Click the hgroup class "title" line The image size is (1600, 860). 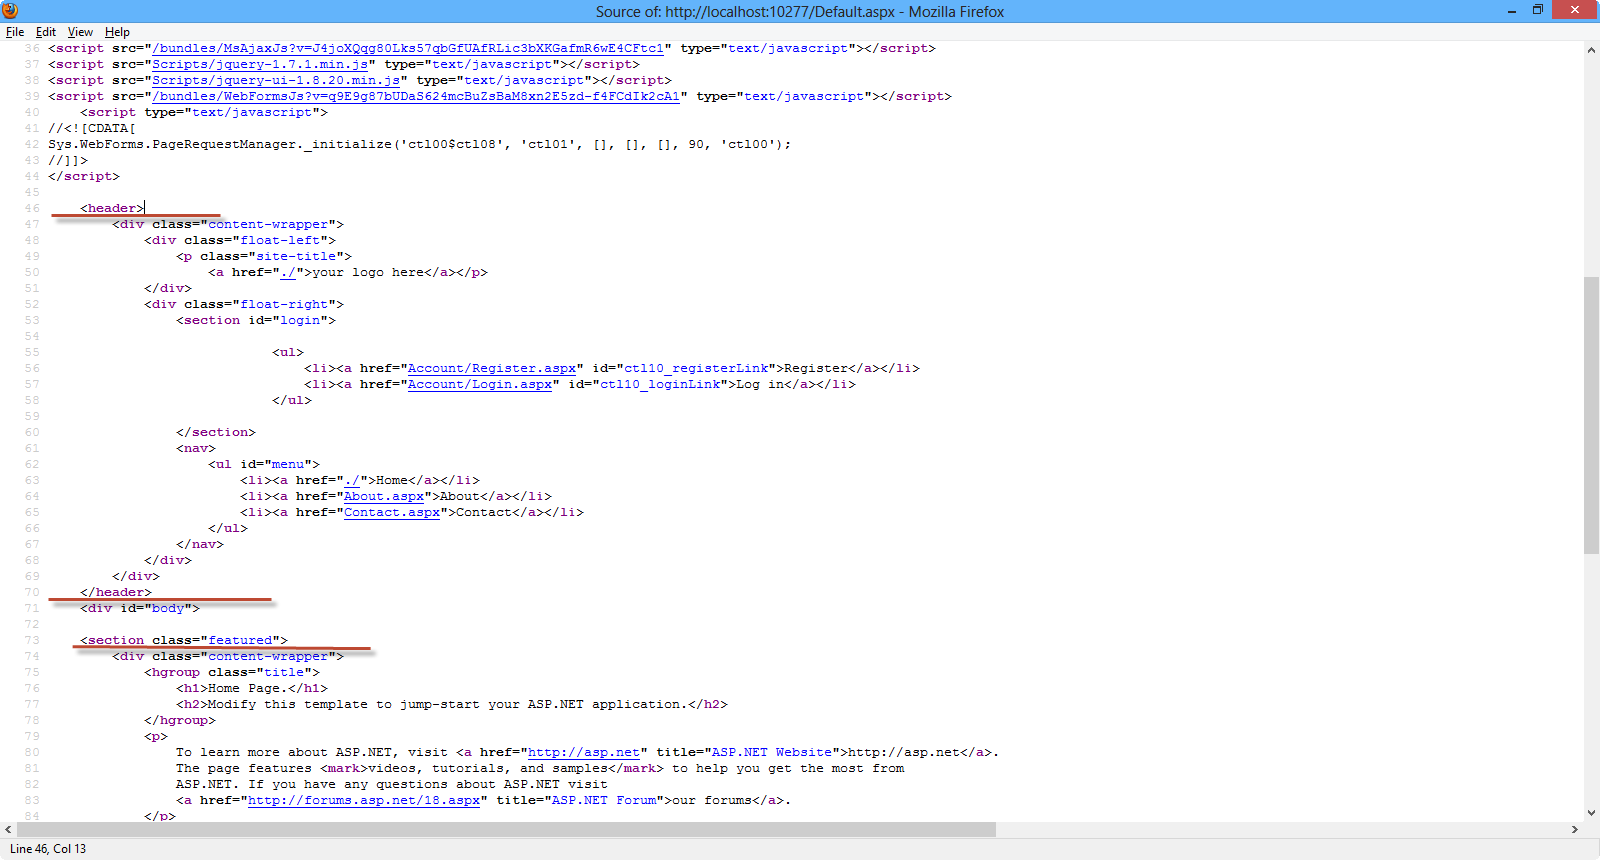coord(232,672)
